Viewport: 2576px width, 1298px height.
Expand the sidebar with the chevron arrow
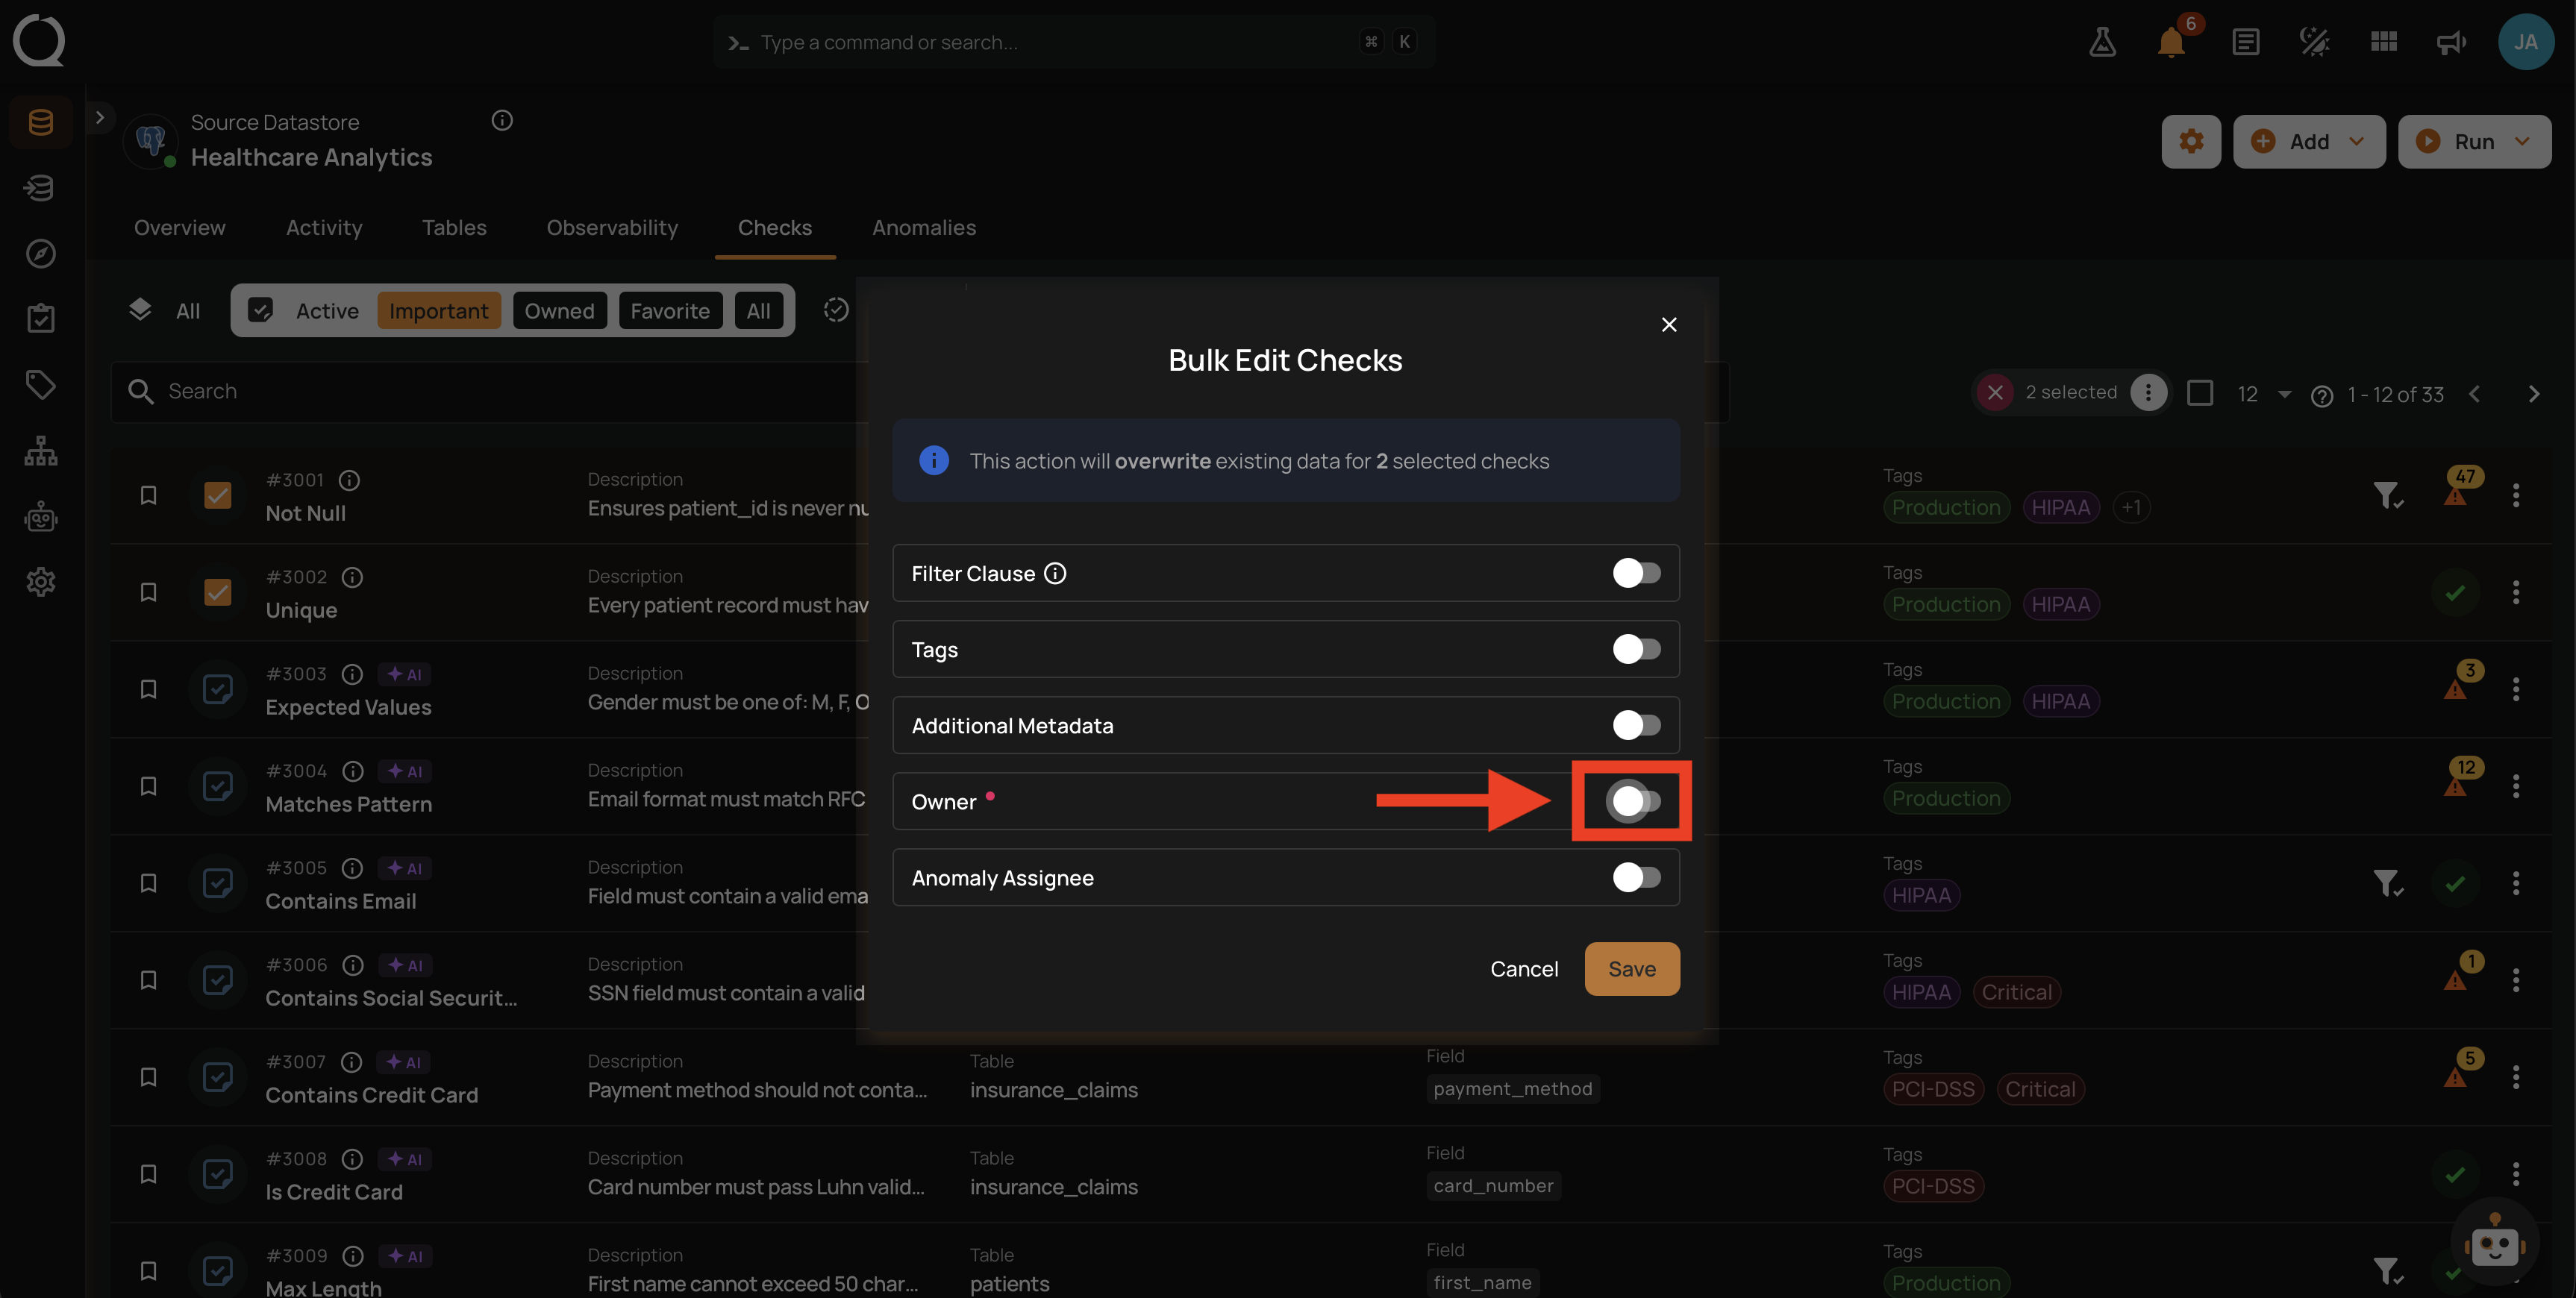tap(99, 117)
